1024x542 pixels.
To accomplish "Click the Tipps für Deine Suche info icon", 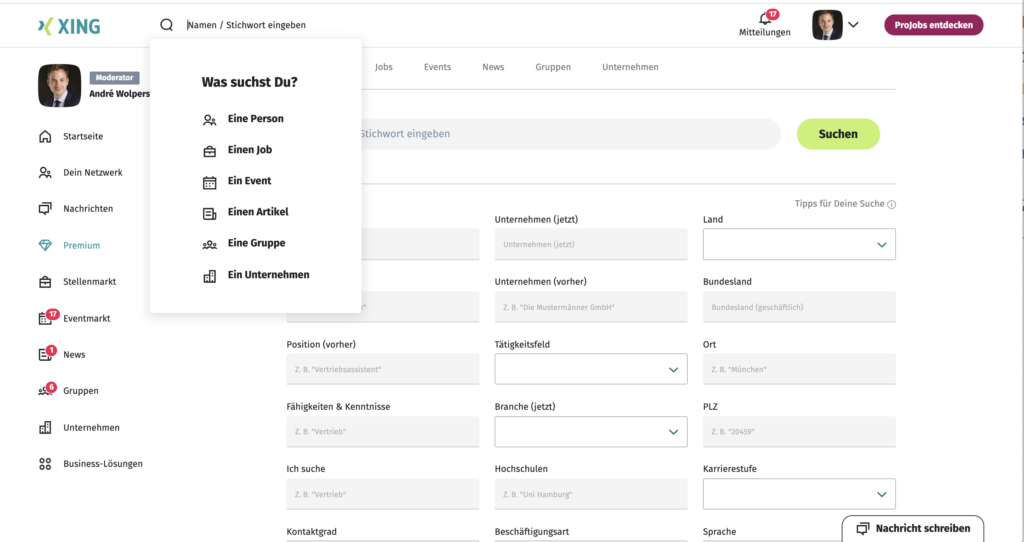I will (x=891, y=204).
